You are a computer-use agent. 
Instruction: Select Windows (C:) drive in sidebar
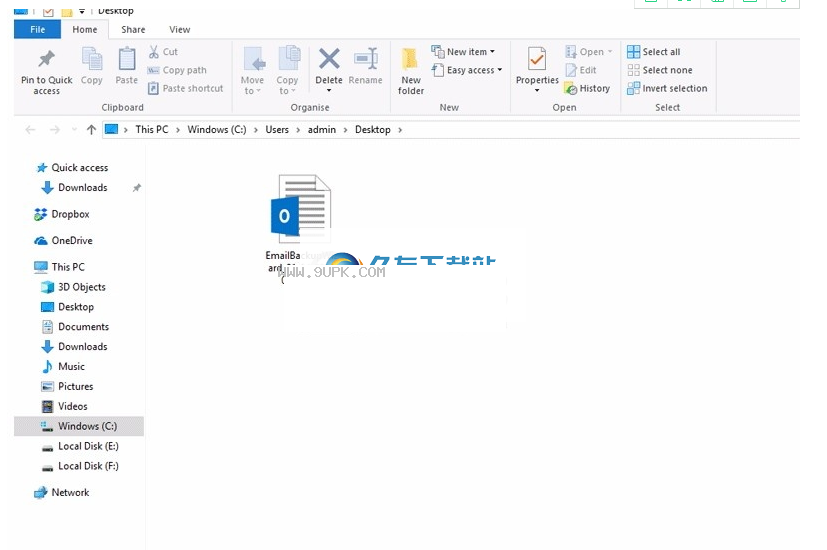pyautogui.click(x=79, y=426)
